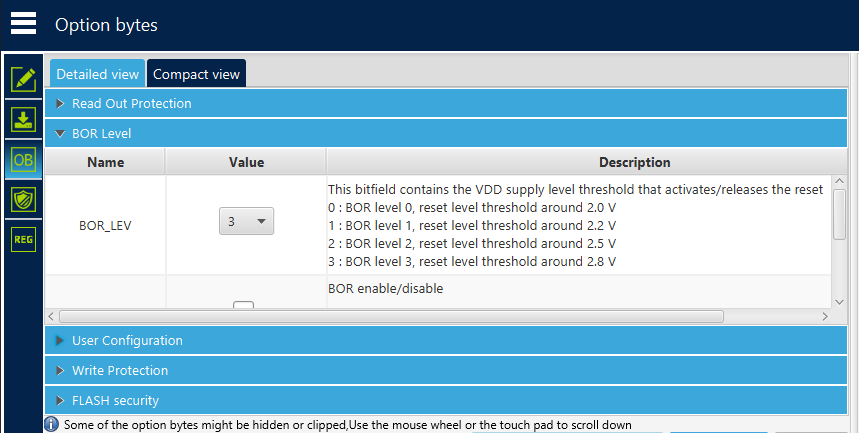
Task: Click the horizontal scrollbar right arrow
Action: [825, 316]
